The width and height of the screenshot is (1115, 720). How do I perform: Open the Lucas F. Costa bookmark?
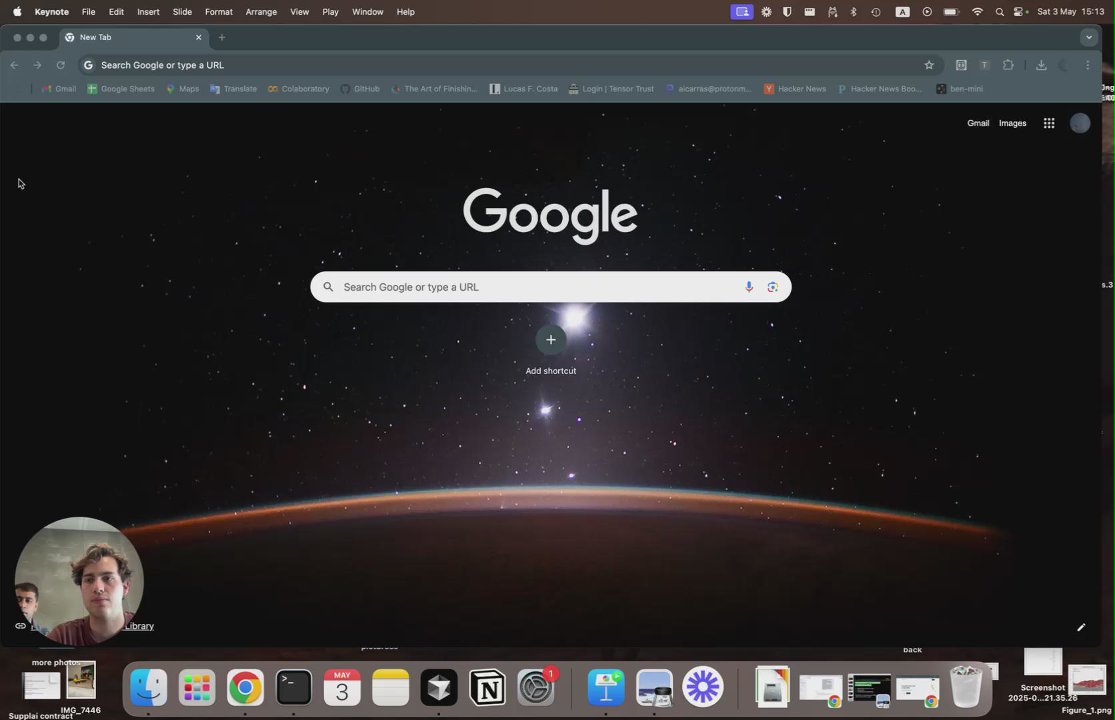tap(523, 89)
